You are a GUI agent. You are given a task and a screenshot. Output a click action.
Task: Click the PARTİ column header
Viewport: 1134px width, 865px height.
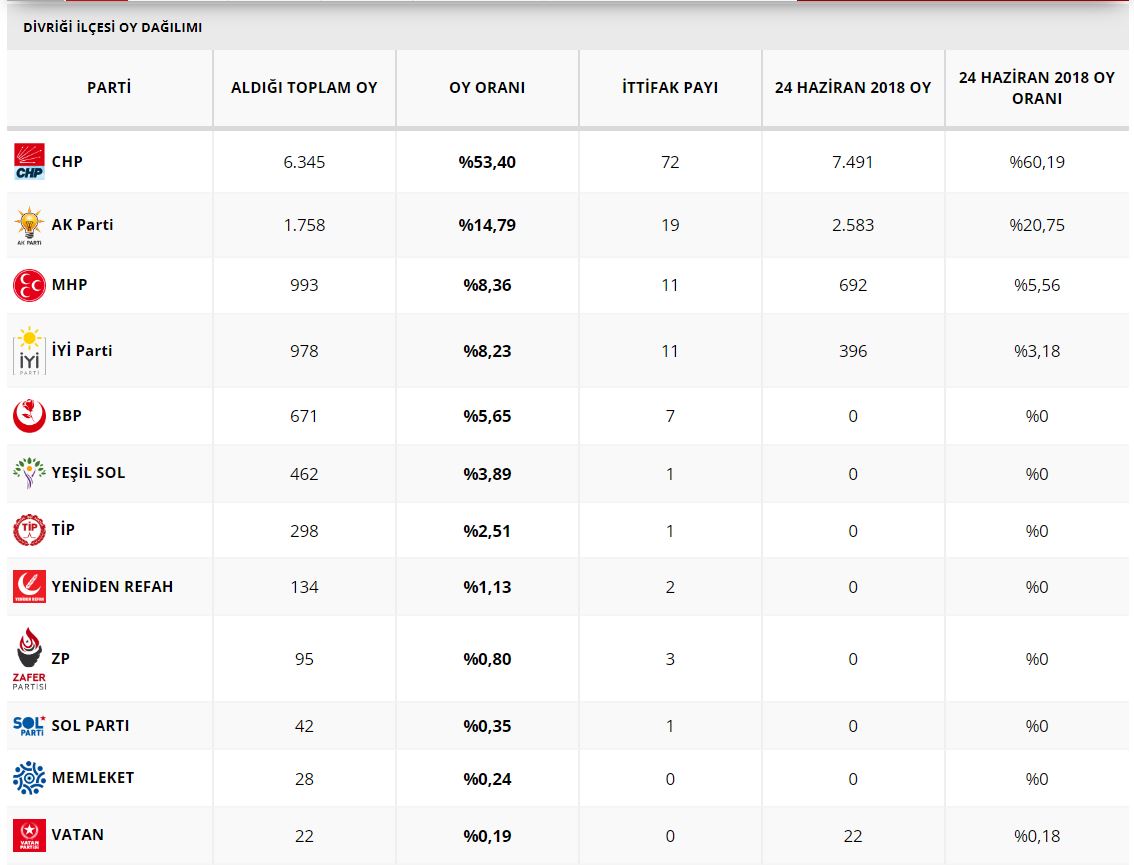(109, 88)
